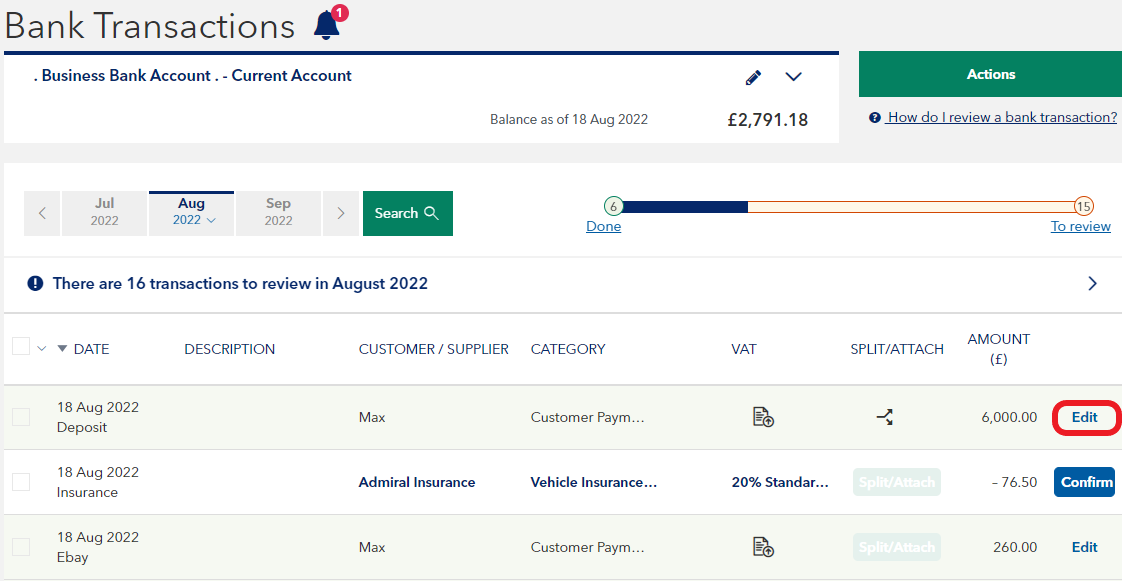Check the Insurance transaction checkbox
This screenshot has height=581, width=1122.
[x=21, y=482]
